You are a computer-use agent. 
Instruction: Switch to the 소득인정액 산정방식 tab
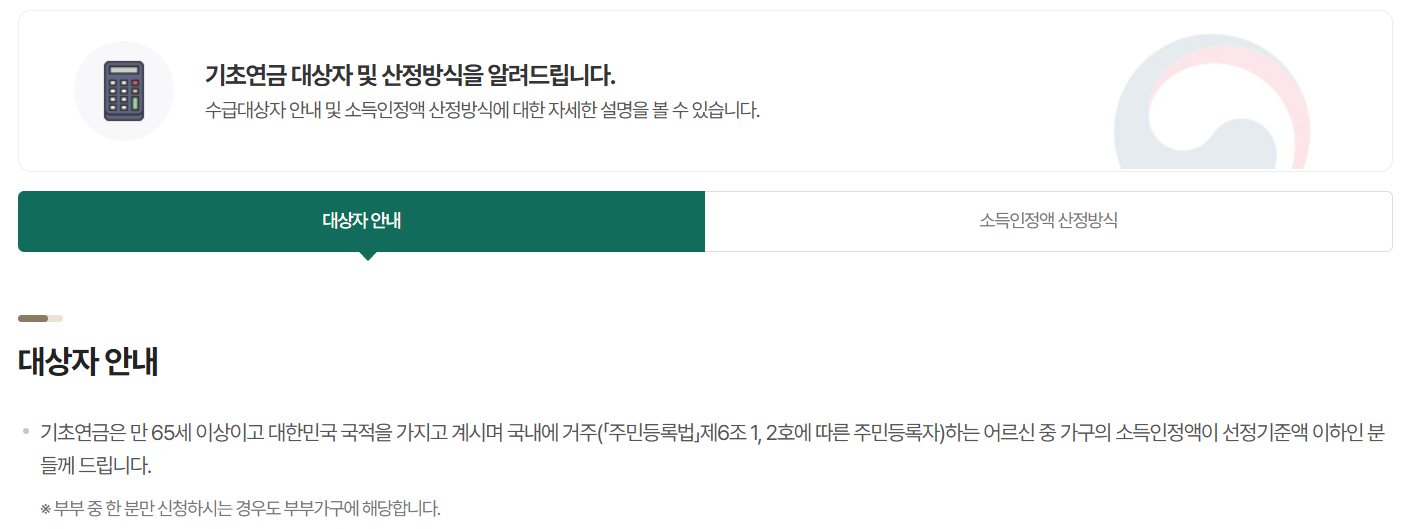click(x=1049, y=221)
